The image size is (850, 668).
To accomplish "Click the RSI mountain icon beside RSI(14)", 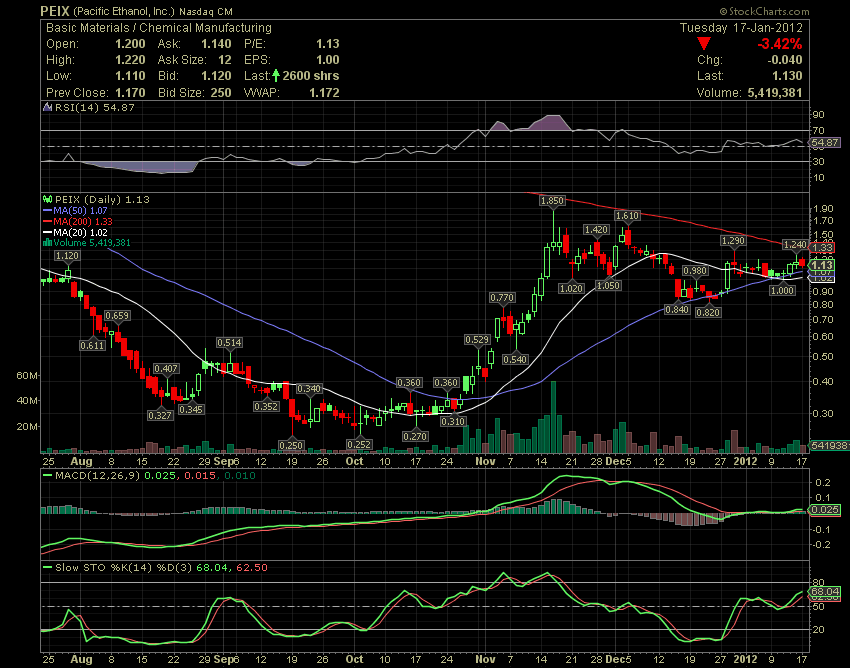I will [48, 107].
